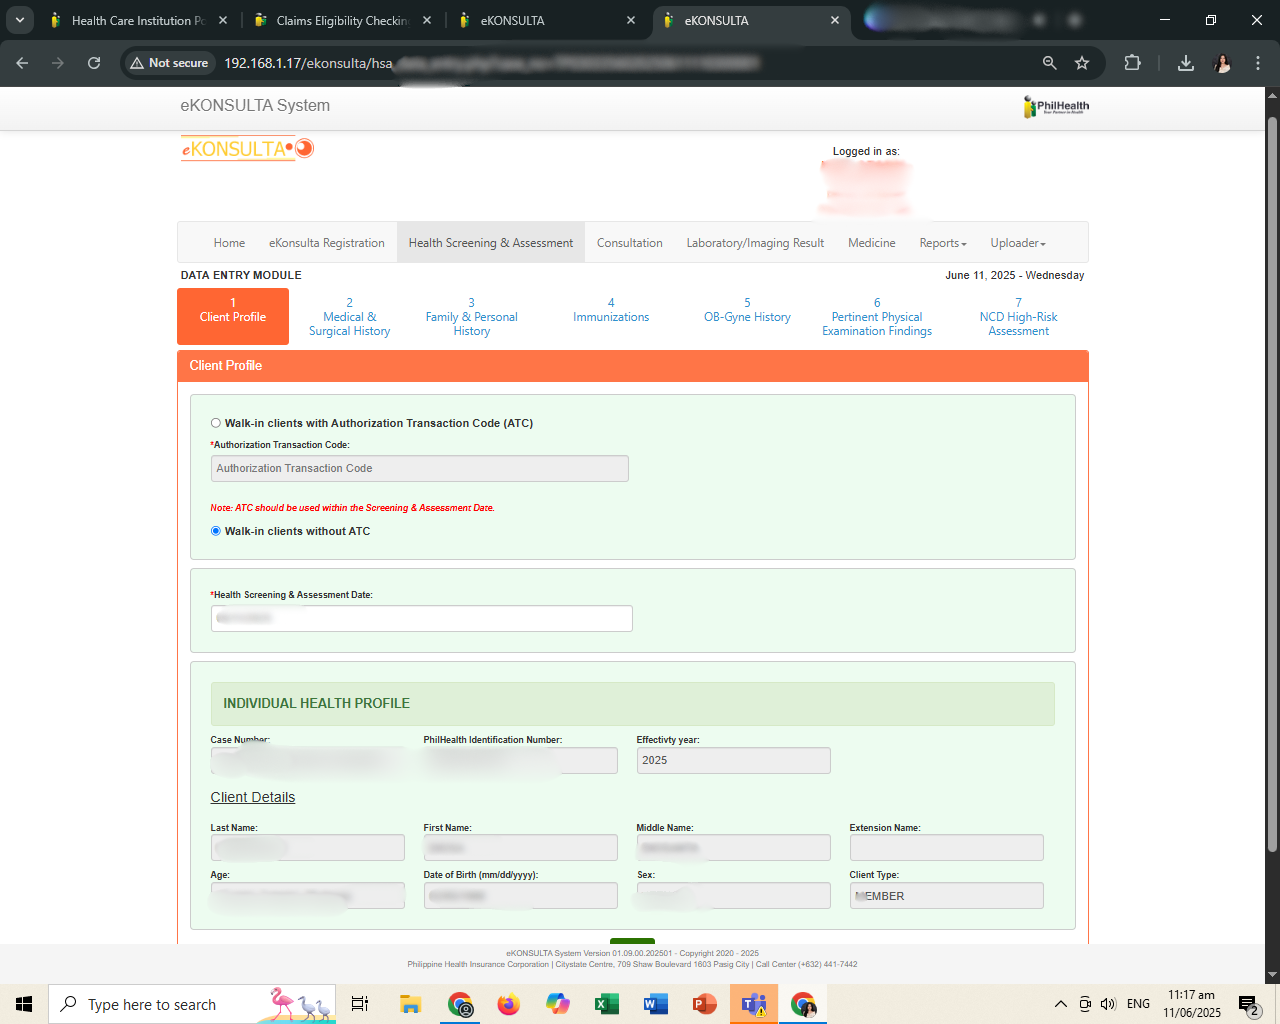
Task: Open eKonsulta Registration from the menu
Action: (x=327, y=243)
